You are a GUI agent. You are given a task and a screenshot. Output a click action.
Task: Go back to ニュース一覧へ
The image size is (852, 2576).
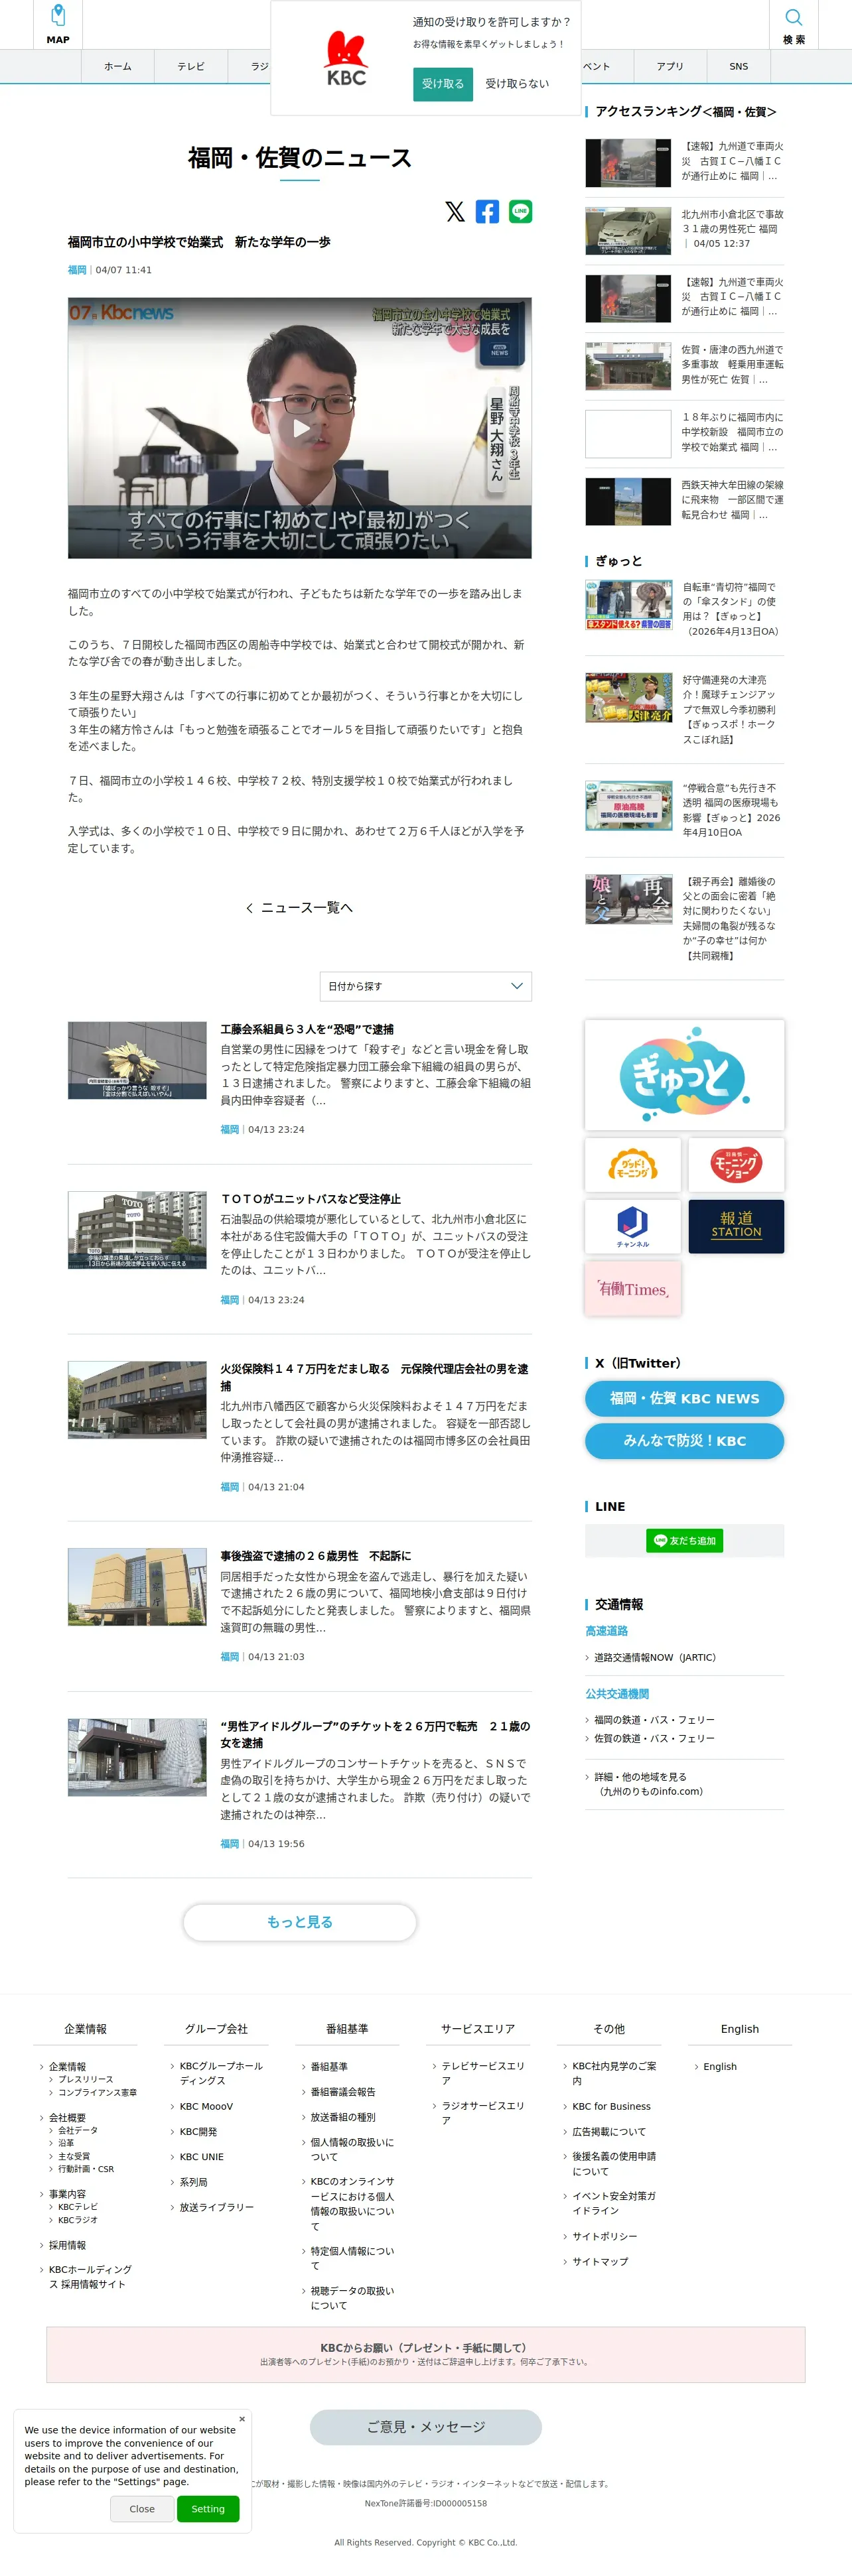coord(300,908)
